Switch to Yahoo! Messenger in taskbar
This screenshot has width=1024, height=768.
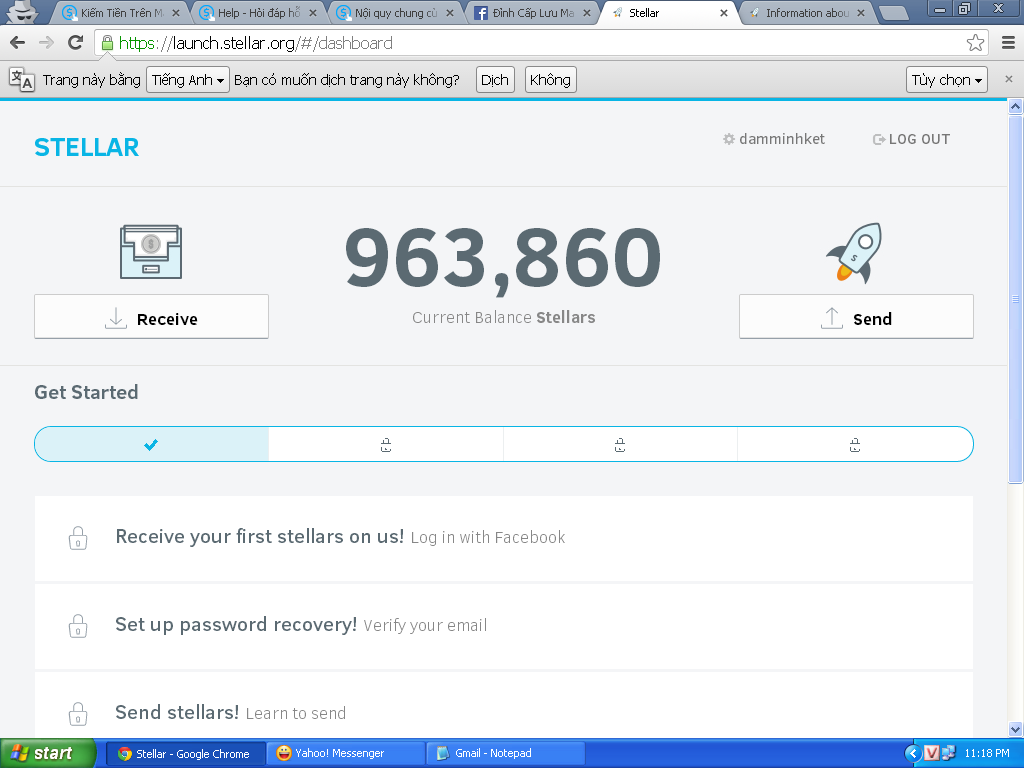click(x=345, y=754)
